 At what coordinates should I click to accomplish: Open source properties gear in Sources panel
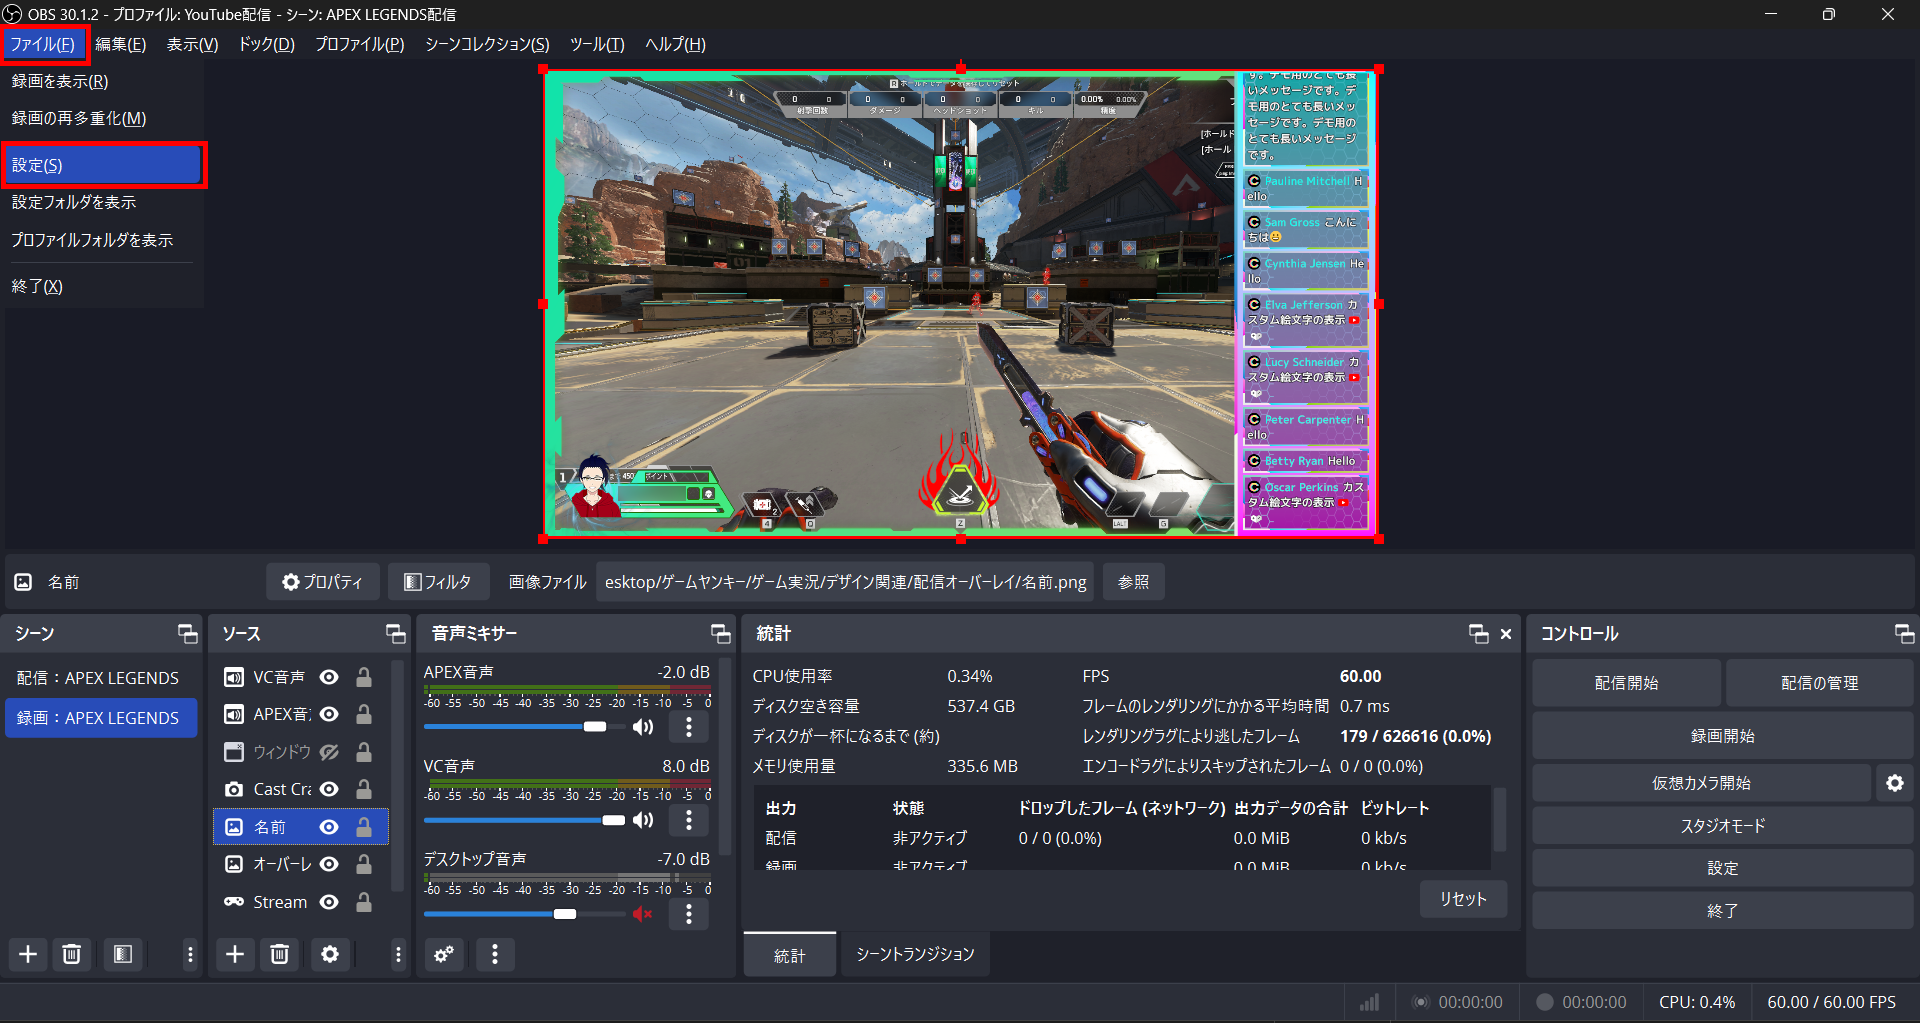(330, 954)
